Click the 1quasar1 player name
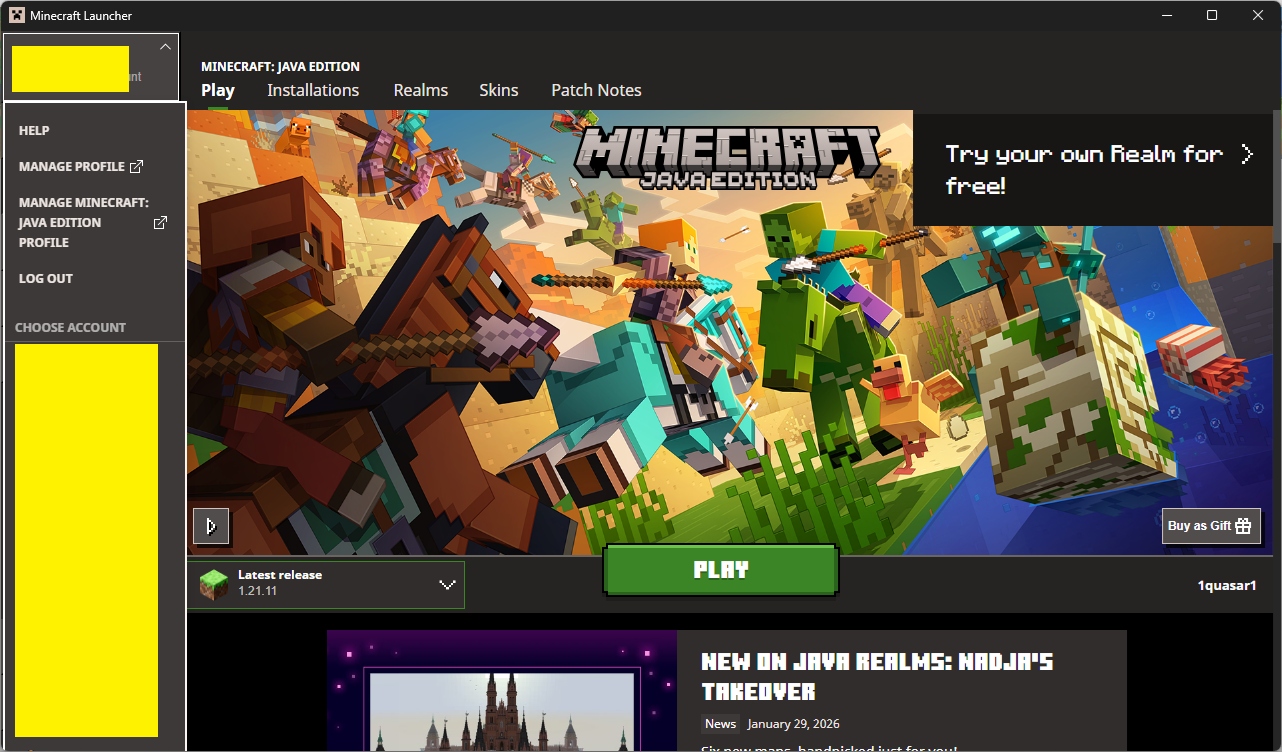Image resolution: width=1282 pixels, height=752 pixels. click(1227, 586)
